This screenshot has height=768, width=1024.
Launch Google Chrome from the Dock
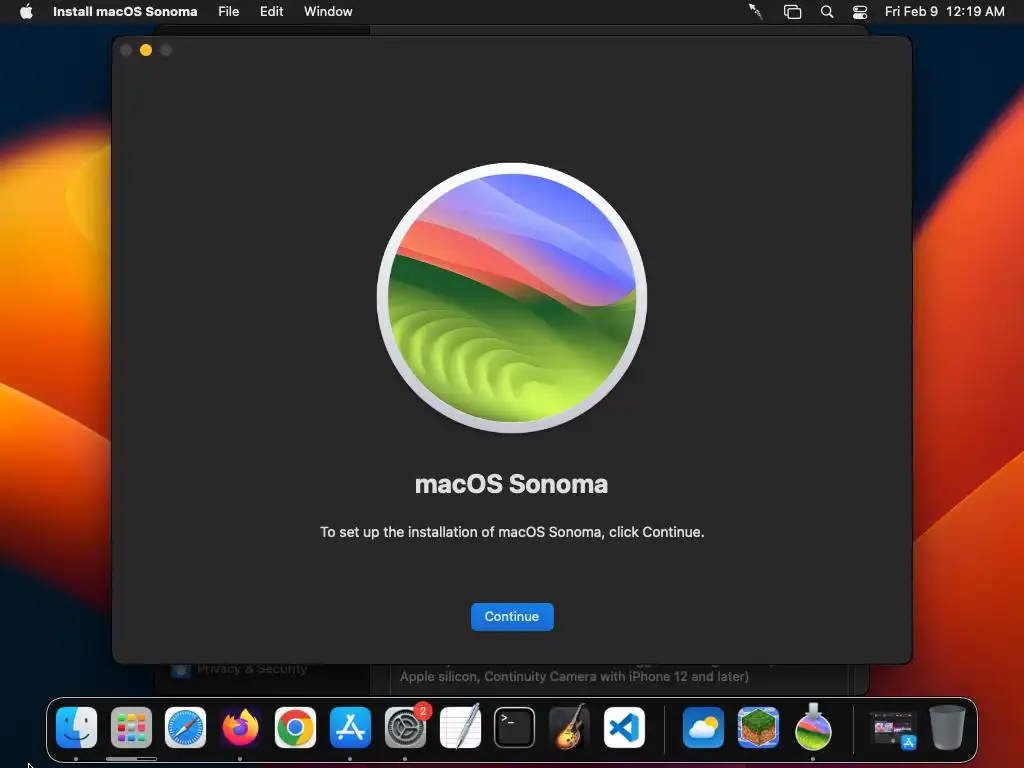295,728
